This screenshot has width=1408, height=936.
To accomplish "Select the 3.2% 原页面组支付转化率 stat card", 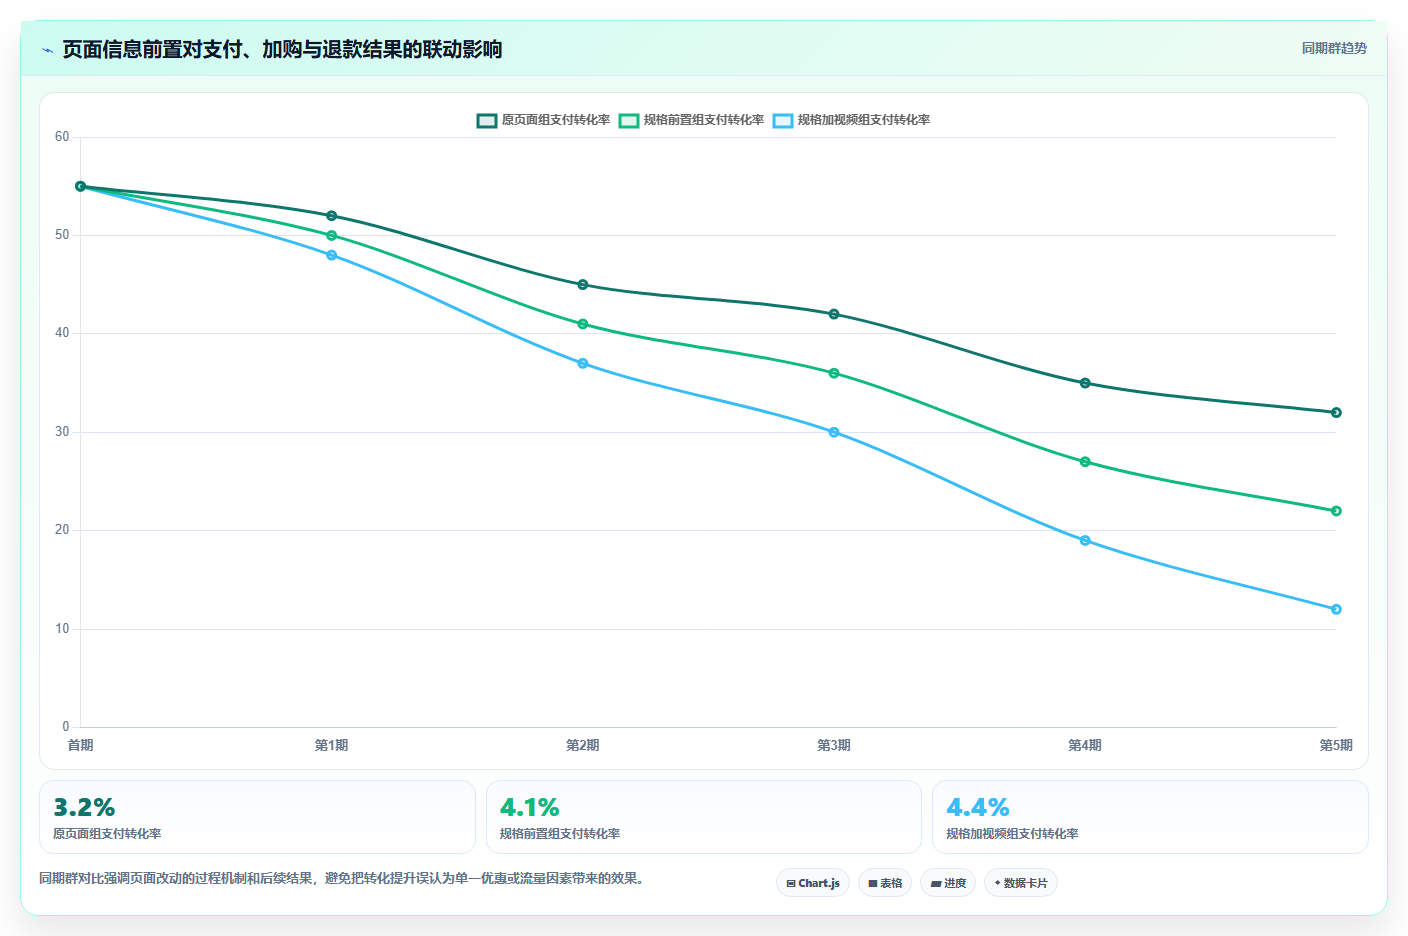I will pyautogui.click(x=257, y=817).
